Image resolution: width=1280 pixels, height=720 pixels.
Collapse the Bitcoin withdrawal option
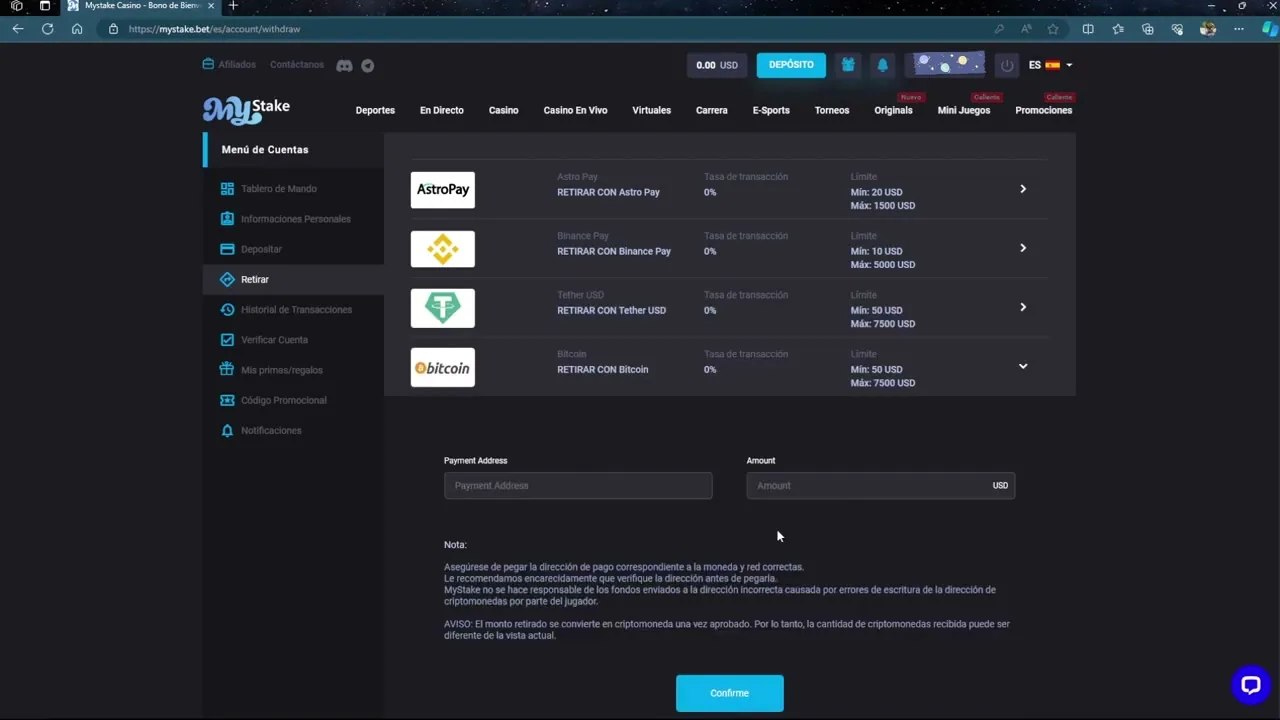[x=1023, y=366]
